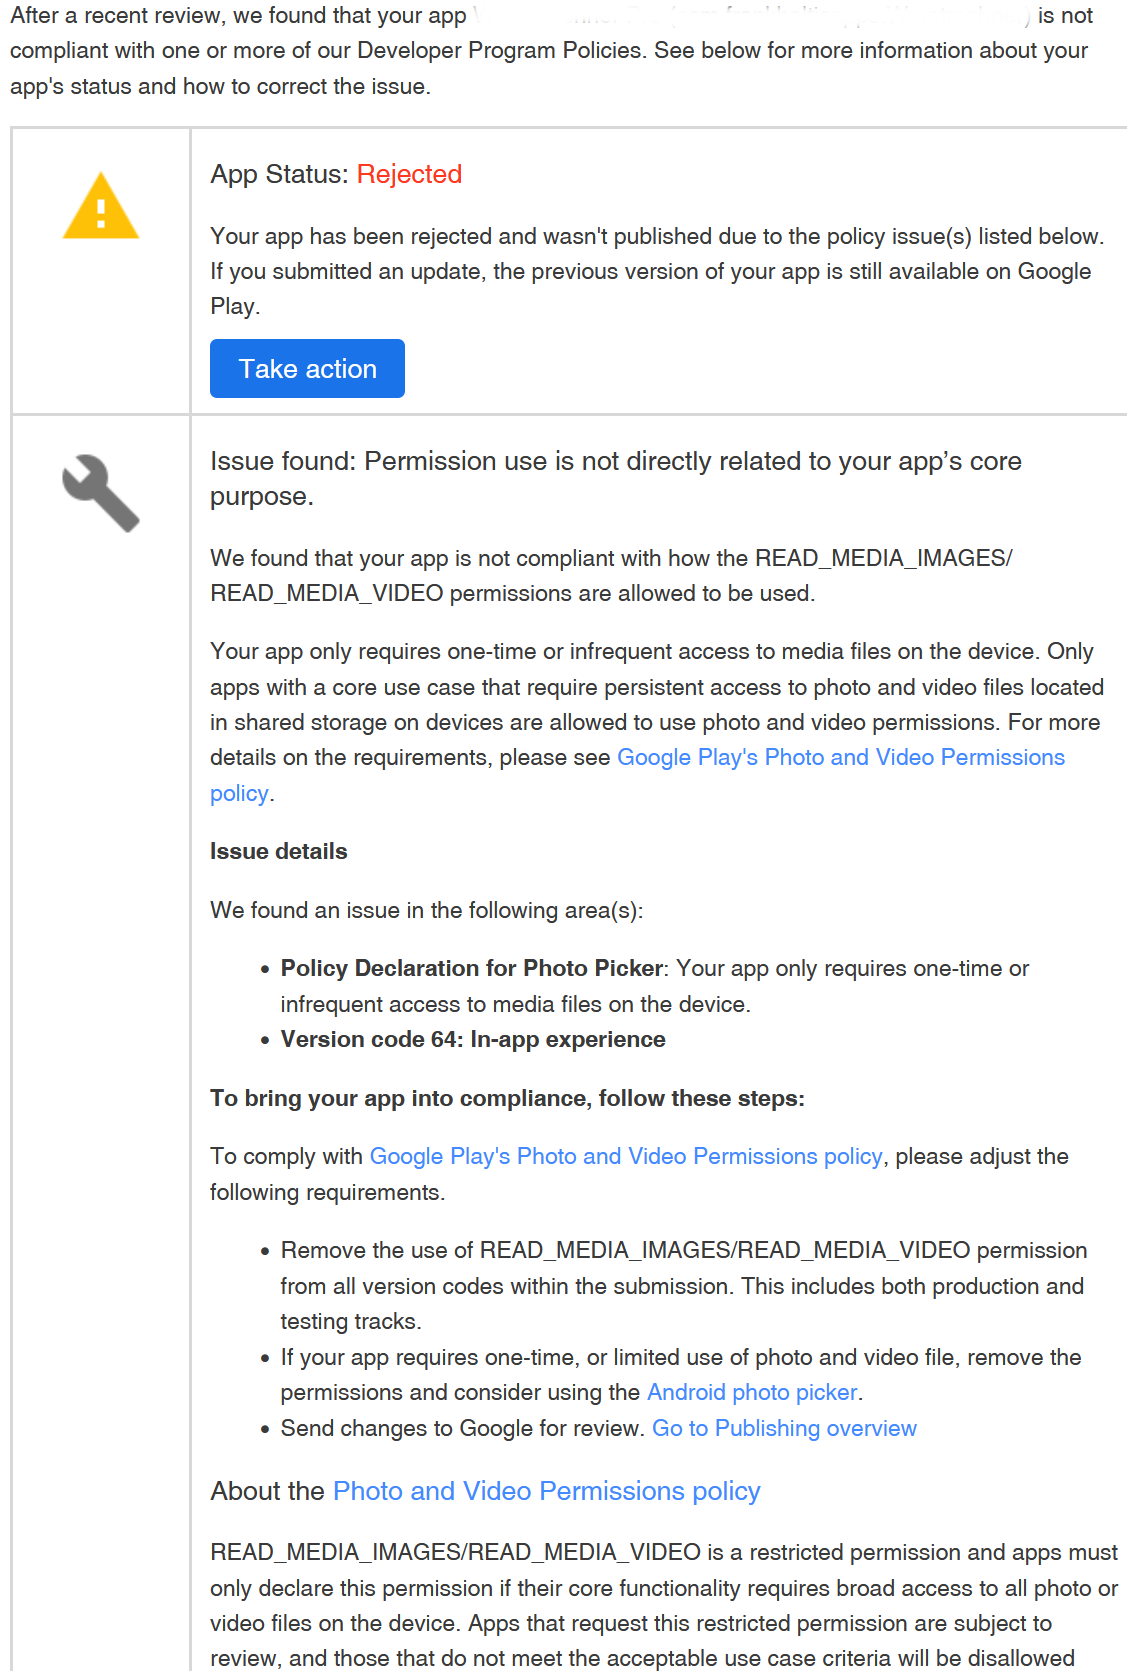1127x1671 pixels.
Task: Follow the Android photo picker link
Action: [751, 1392]
